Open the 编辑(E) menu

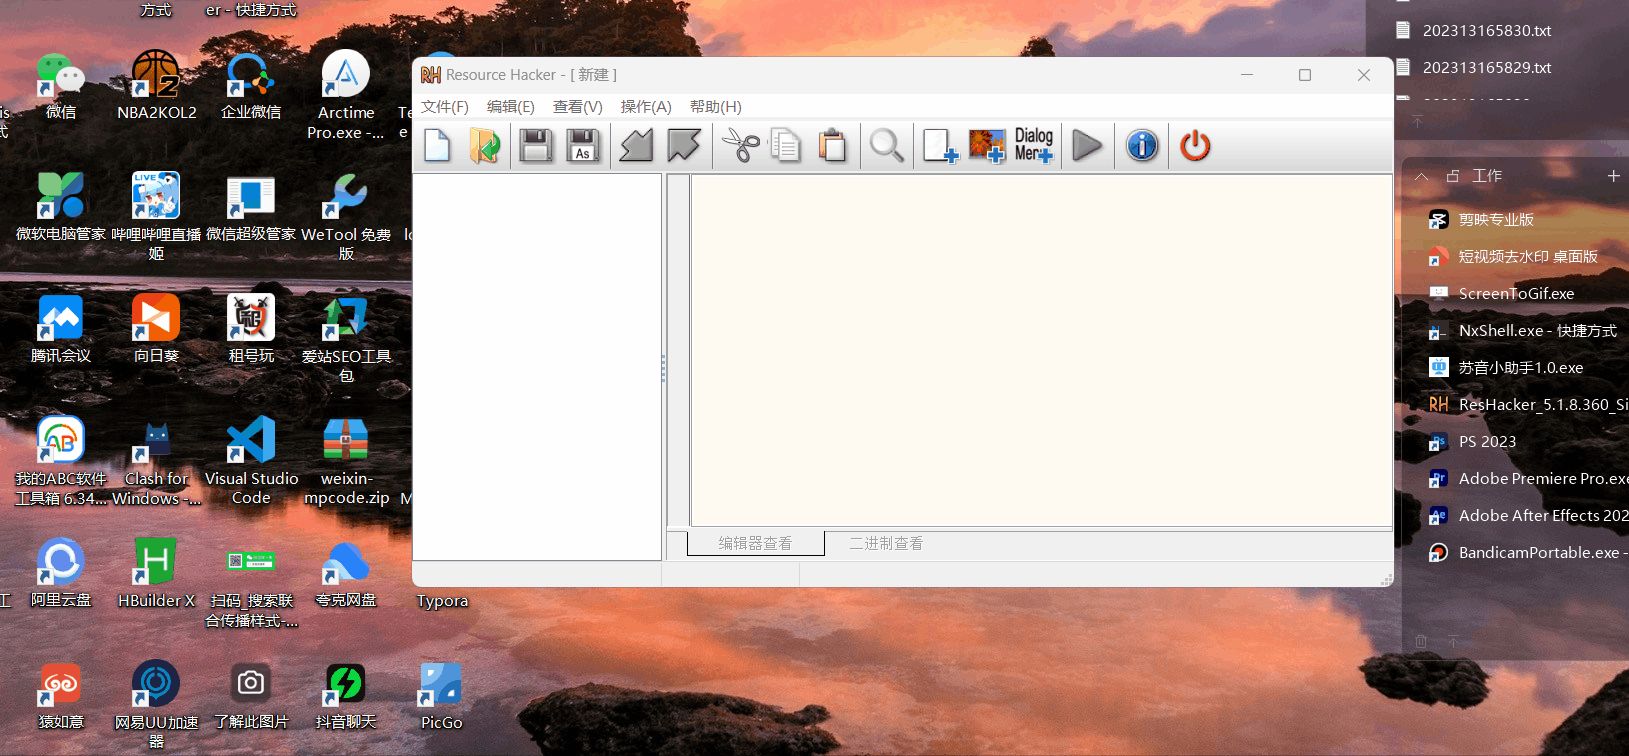point(511,106)
